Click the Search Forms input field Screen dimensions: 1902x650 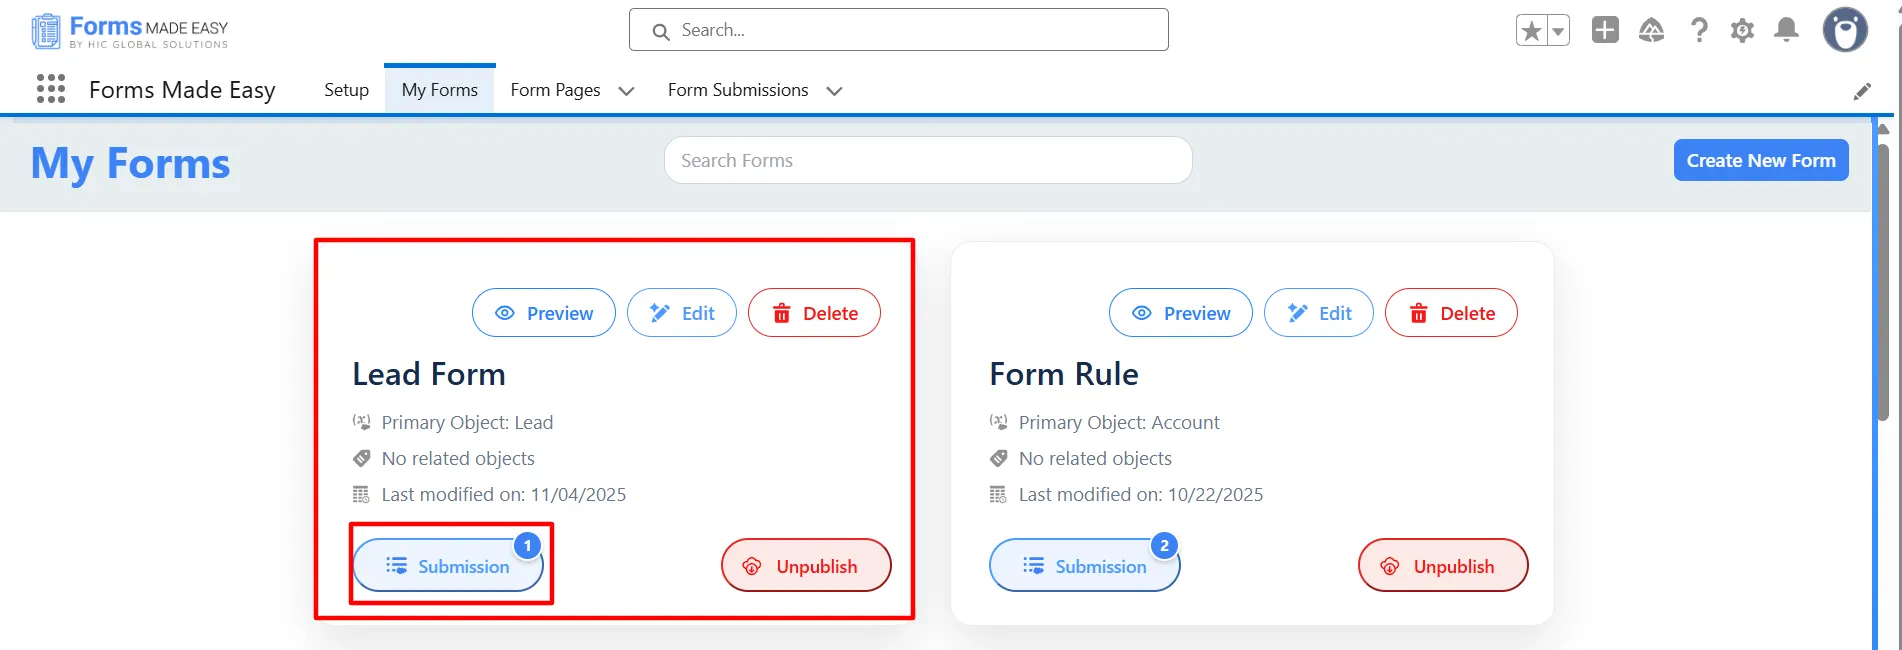pyautogui.click(x=927, y=160)
